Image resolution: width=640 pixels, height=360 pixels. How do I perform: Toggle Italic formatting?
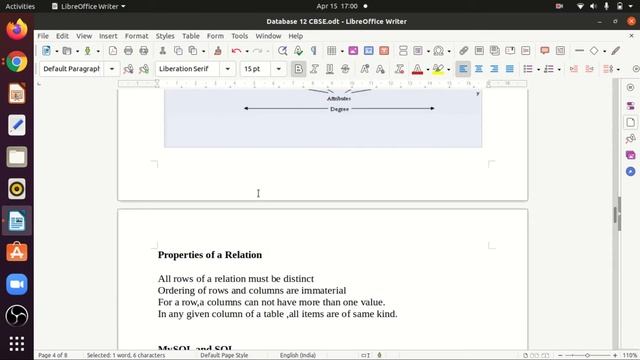coord(314,69)
